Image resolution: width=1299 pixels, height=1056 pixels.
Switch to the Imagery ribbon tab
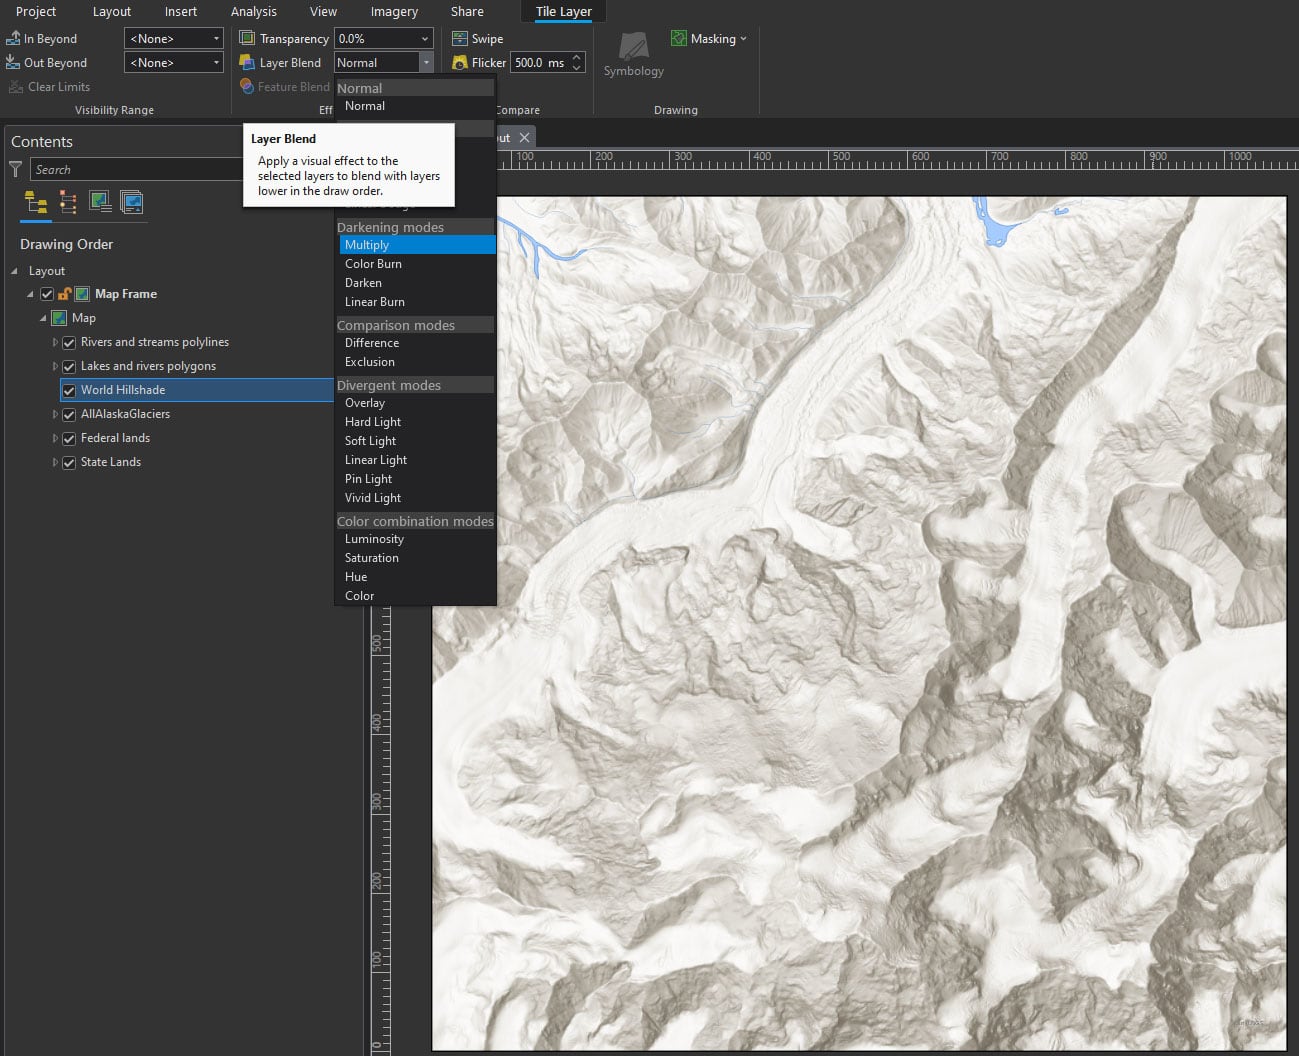[393, 11]
